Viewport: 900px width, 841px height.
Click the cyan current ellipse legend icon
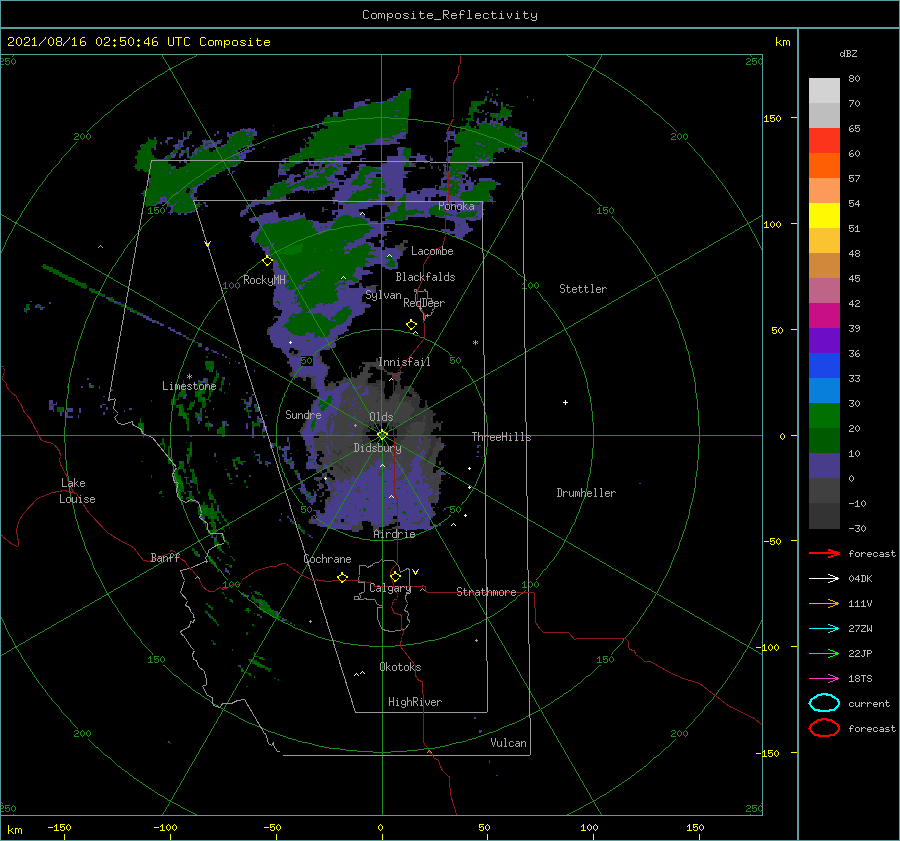pos(824,703)
